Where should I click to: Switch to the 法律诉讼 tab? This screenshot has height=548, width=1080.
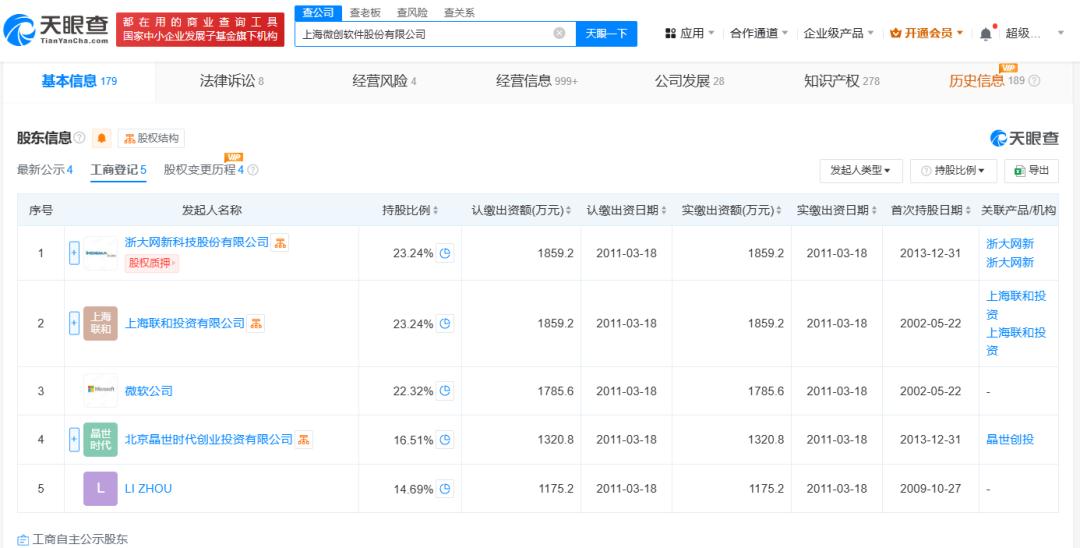coord(232,81)
